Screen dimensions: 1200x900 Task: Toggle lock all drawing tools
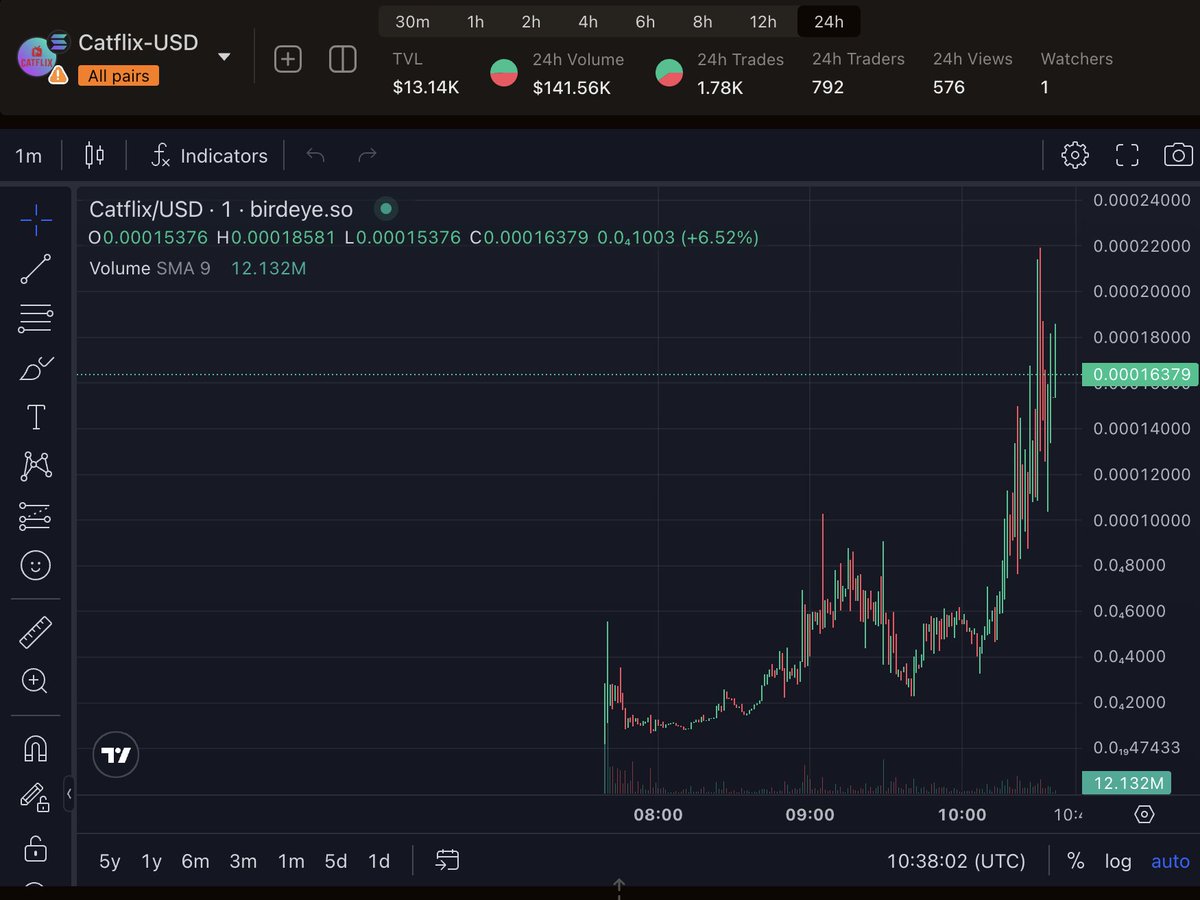pyautogui.click(x=36, y=847)
